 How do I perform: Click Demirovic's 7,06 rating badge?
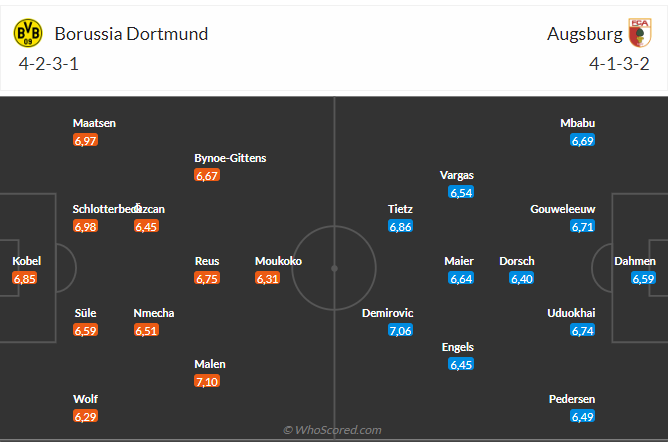pyautogui.click(x=401, y=330)
